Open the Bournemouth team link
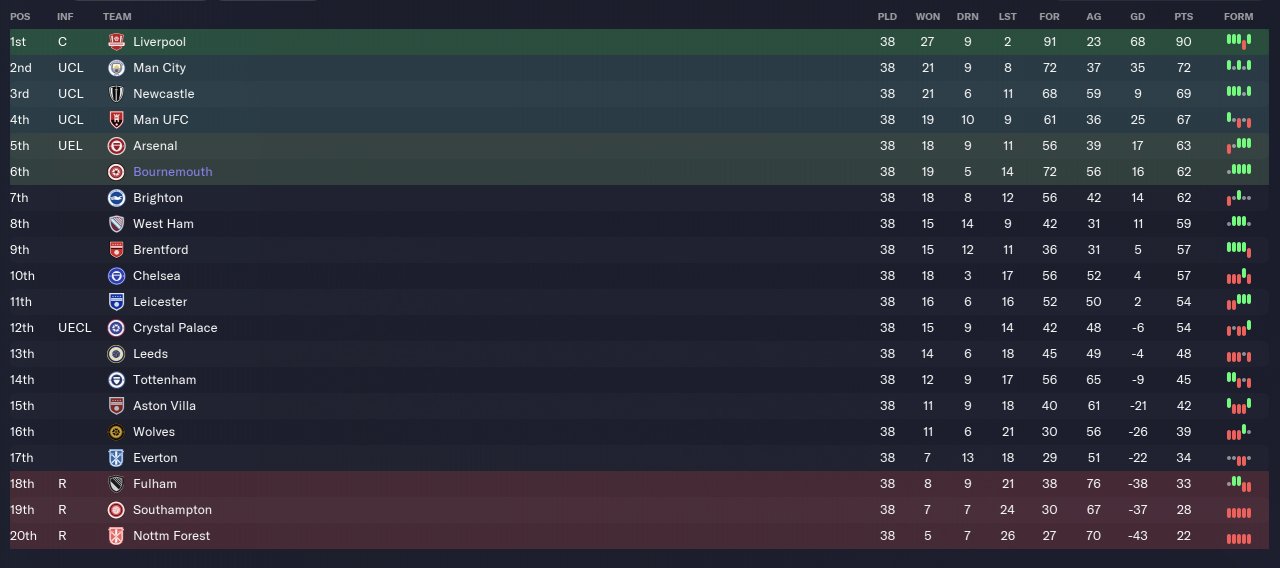The image size is (1280, 568). pyautogui.click(x=173, y=172)
